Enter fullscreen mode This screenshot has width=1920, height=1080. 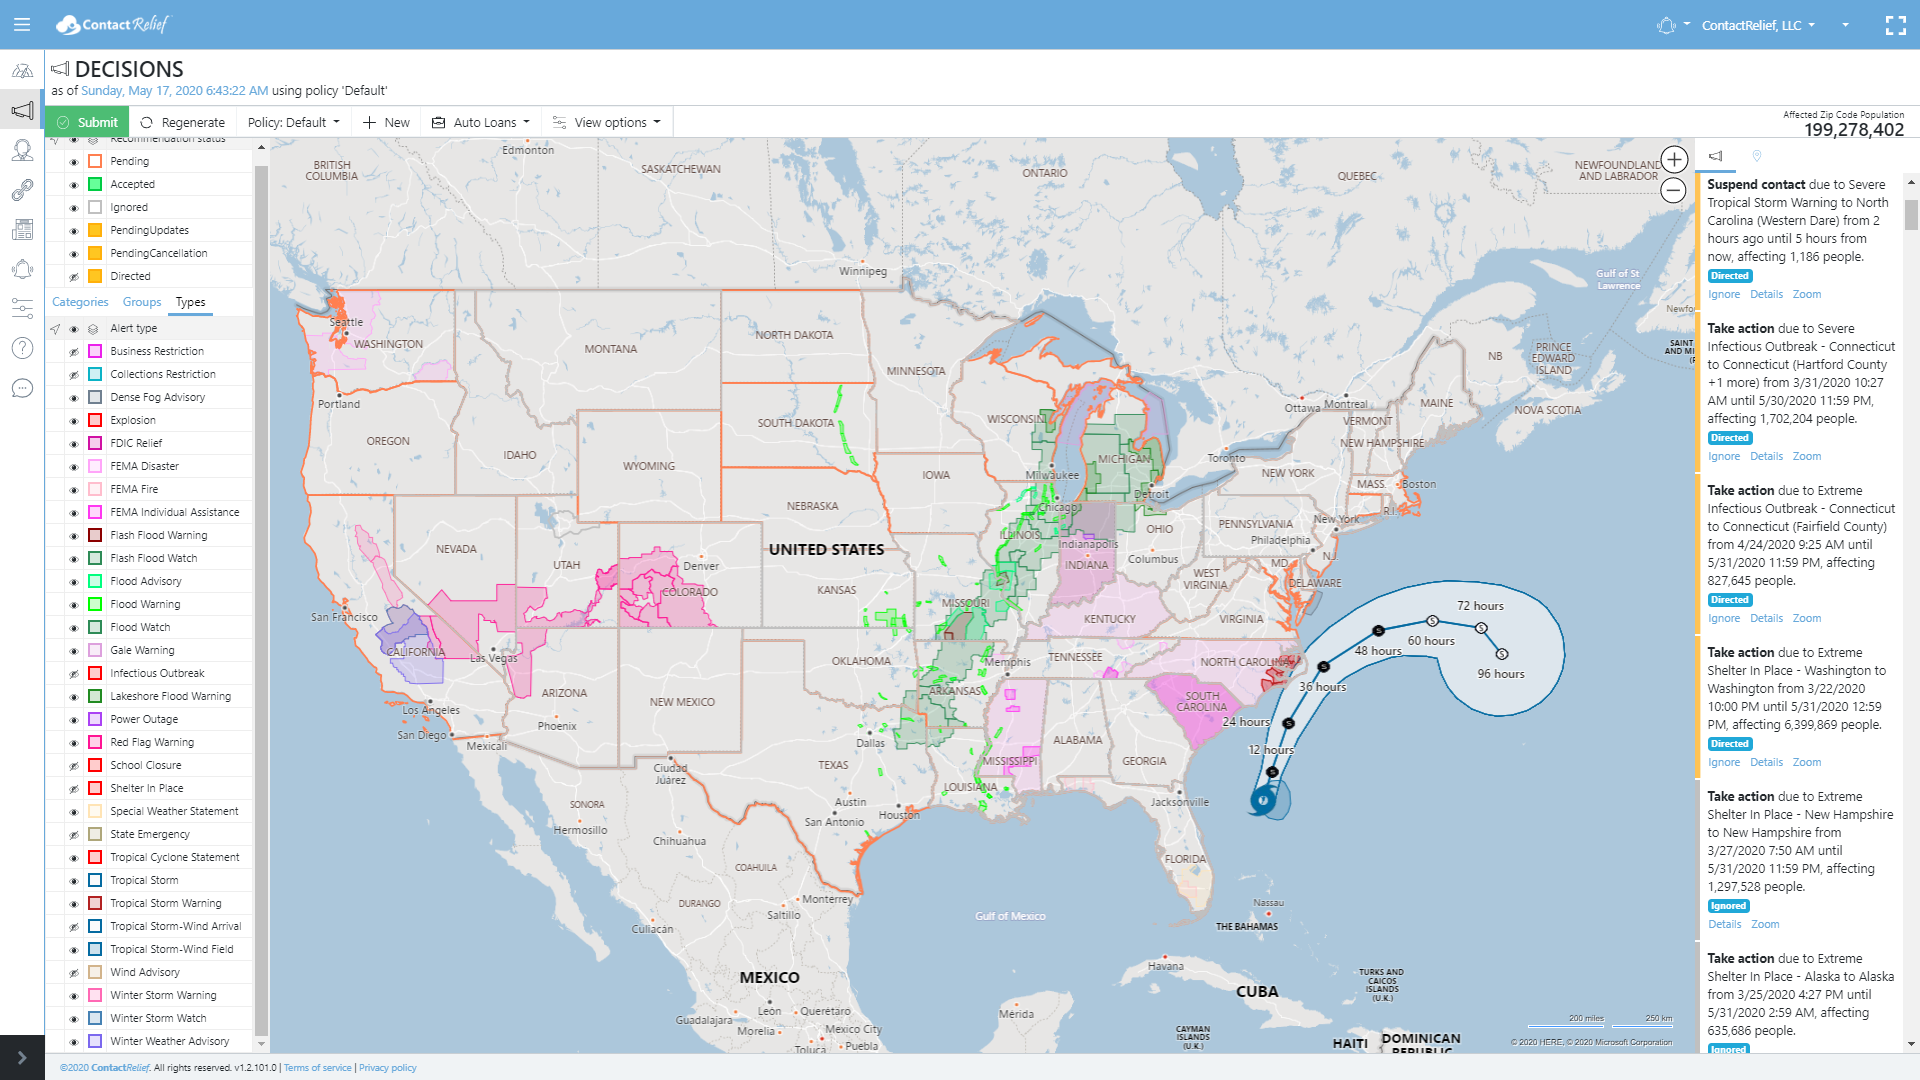click(1896, 25)
